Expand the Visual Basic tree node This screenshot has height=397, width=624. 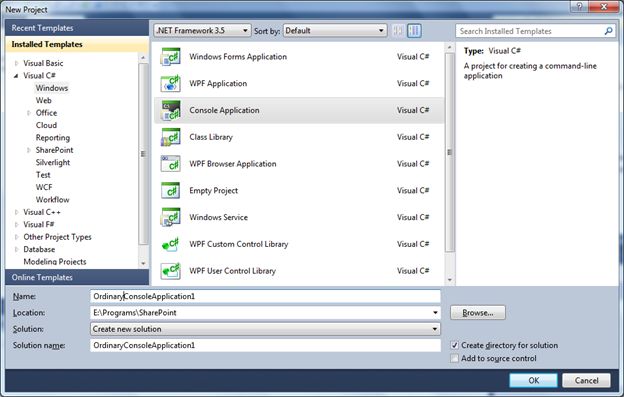(16, 63)
